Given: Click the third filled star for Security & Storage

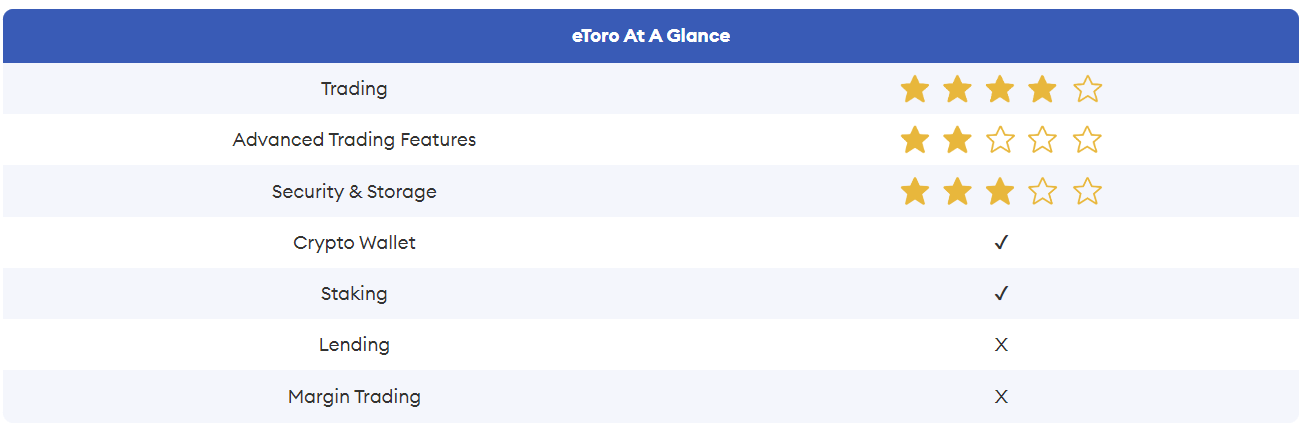Looking at the screenshot, I should (1000, 191).
